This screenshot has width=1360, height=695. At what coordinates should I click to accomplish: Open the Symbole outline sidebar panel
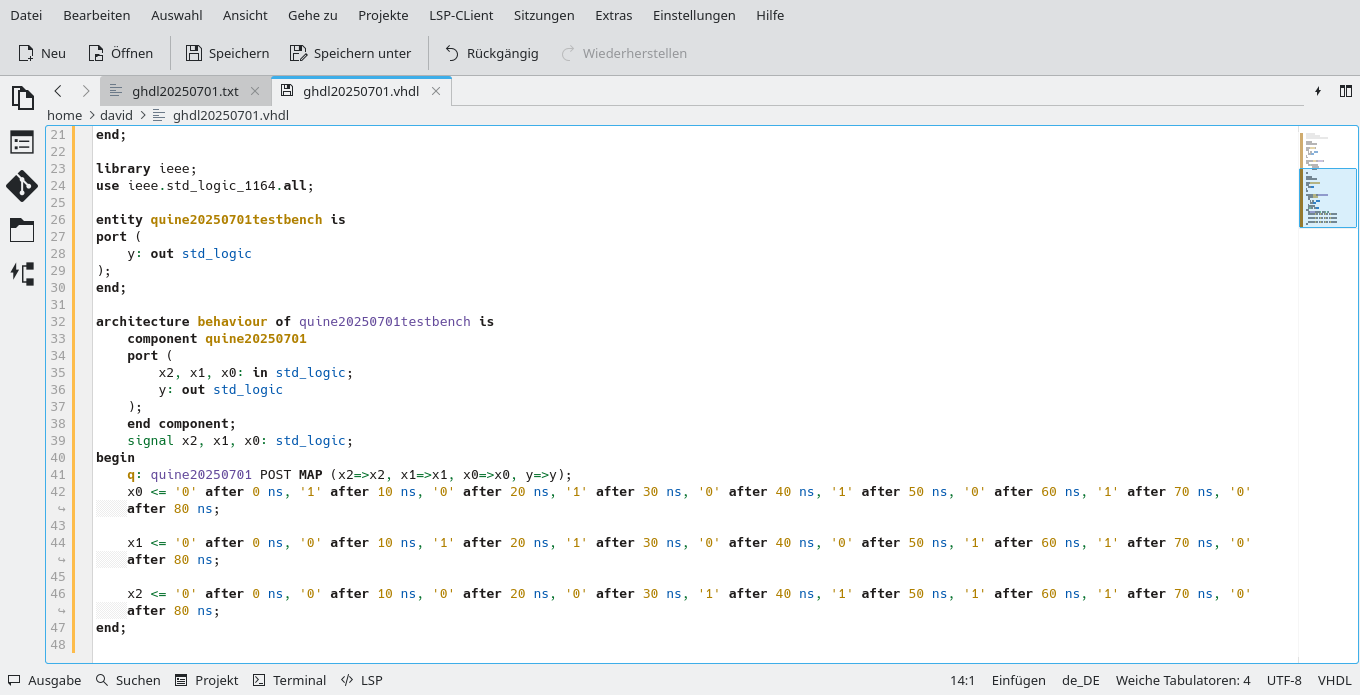pos(21,142)
